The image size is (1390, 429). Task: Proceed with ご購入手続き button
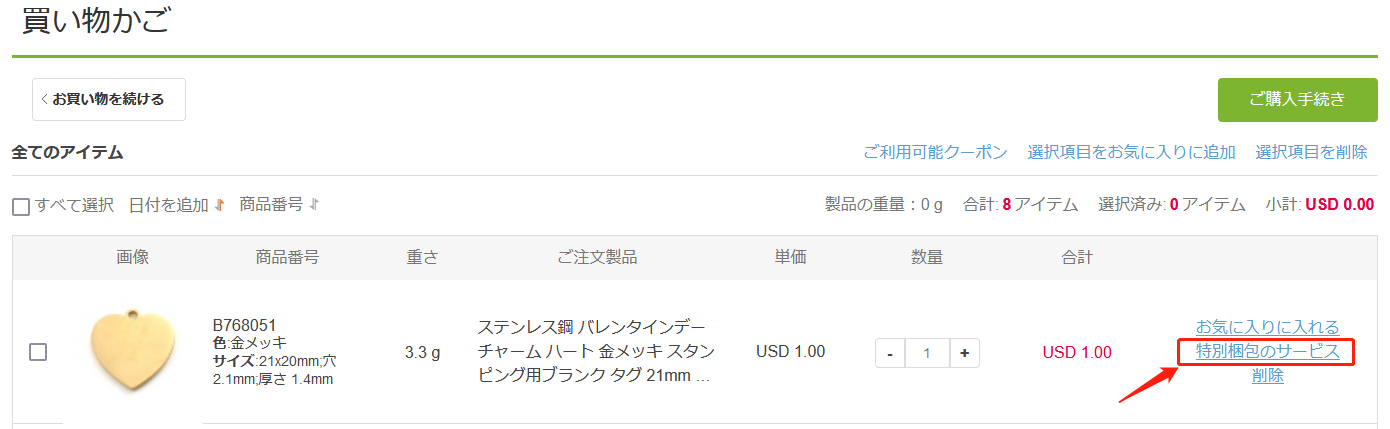click(x=1297, y=99)
